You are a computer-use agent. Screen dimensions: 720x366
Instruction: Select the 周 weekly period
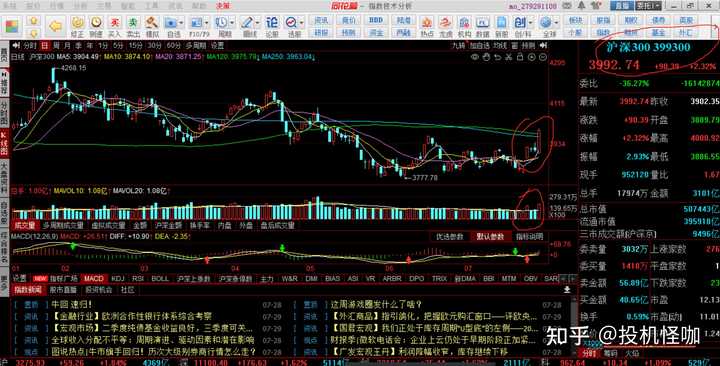coord(56,45)
